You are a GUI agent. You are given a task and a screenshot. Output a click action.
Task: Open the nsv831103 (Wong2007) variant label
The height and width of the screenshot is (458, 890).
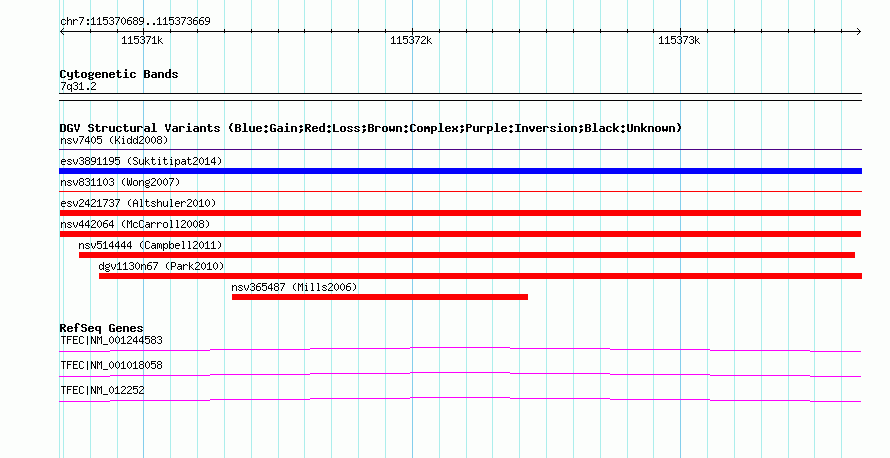[120, 182]
